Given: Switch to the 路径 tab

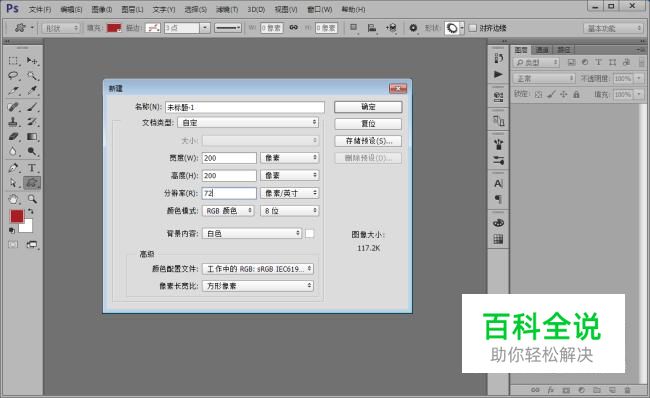Looking at the screenshot, I should [x=563, y=50].
